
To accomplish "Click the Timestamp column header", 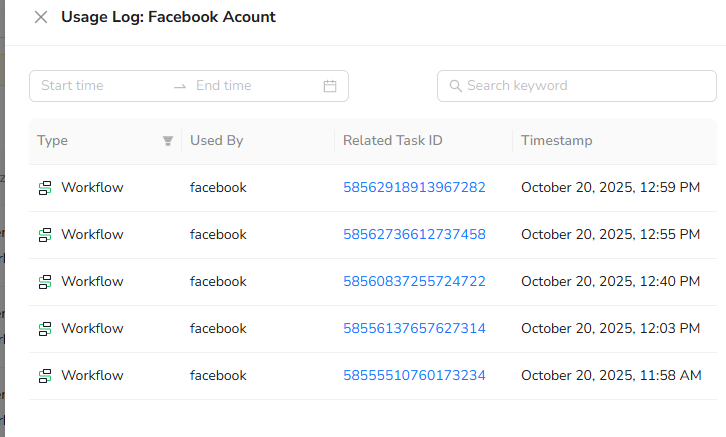I will point(557,141).
